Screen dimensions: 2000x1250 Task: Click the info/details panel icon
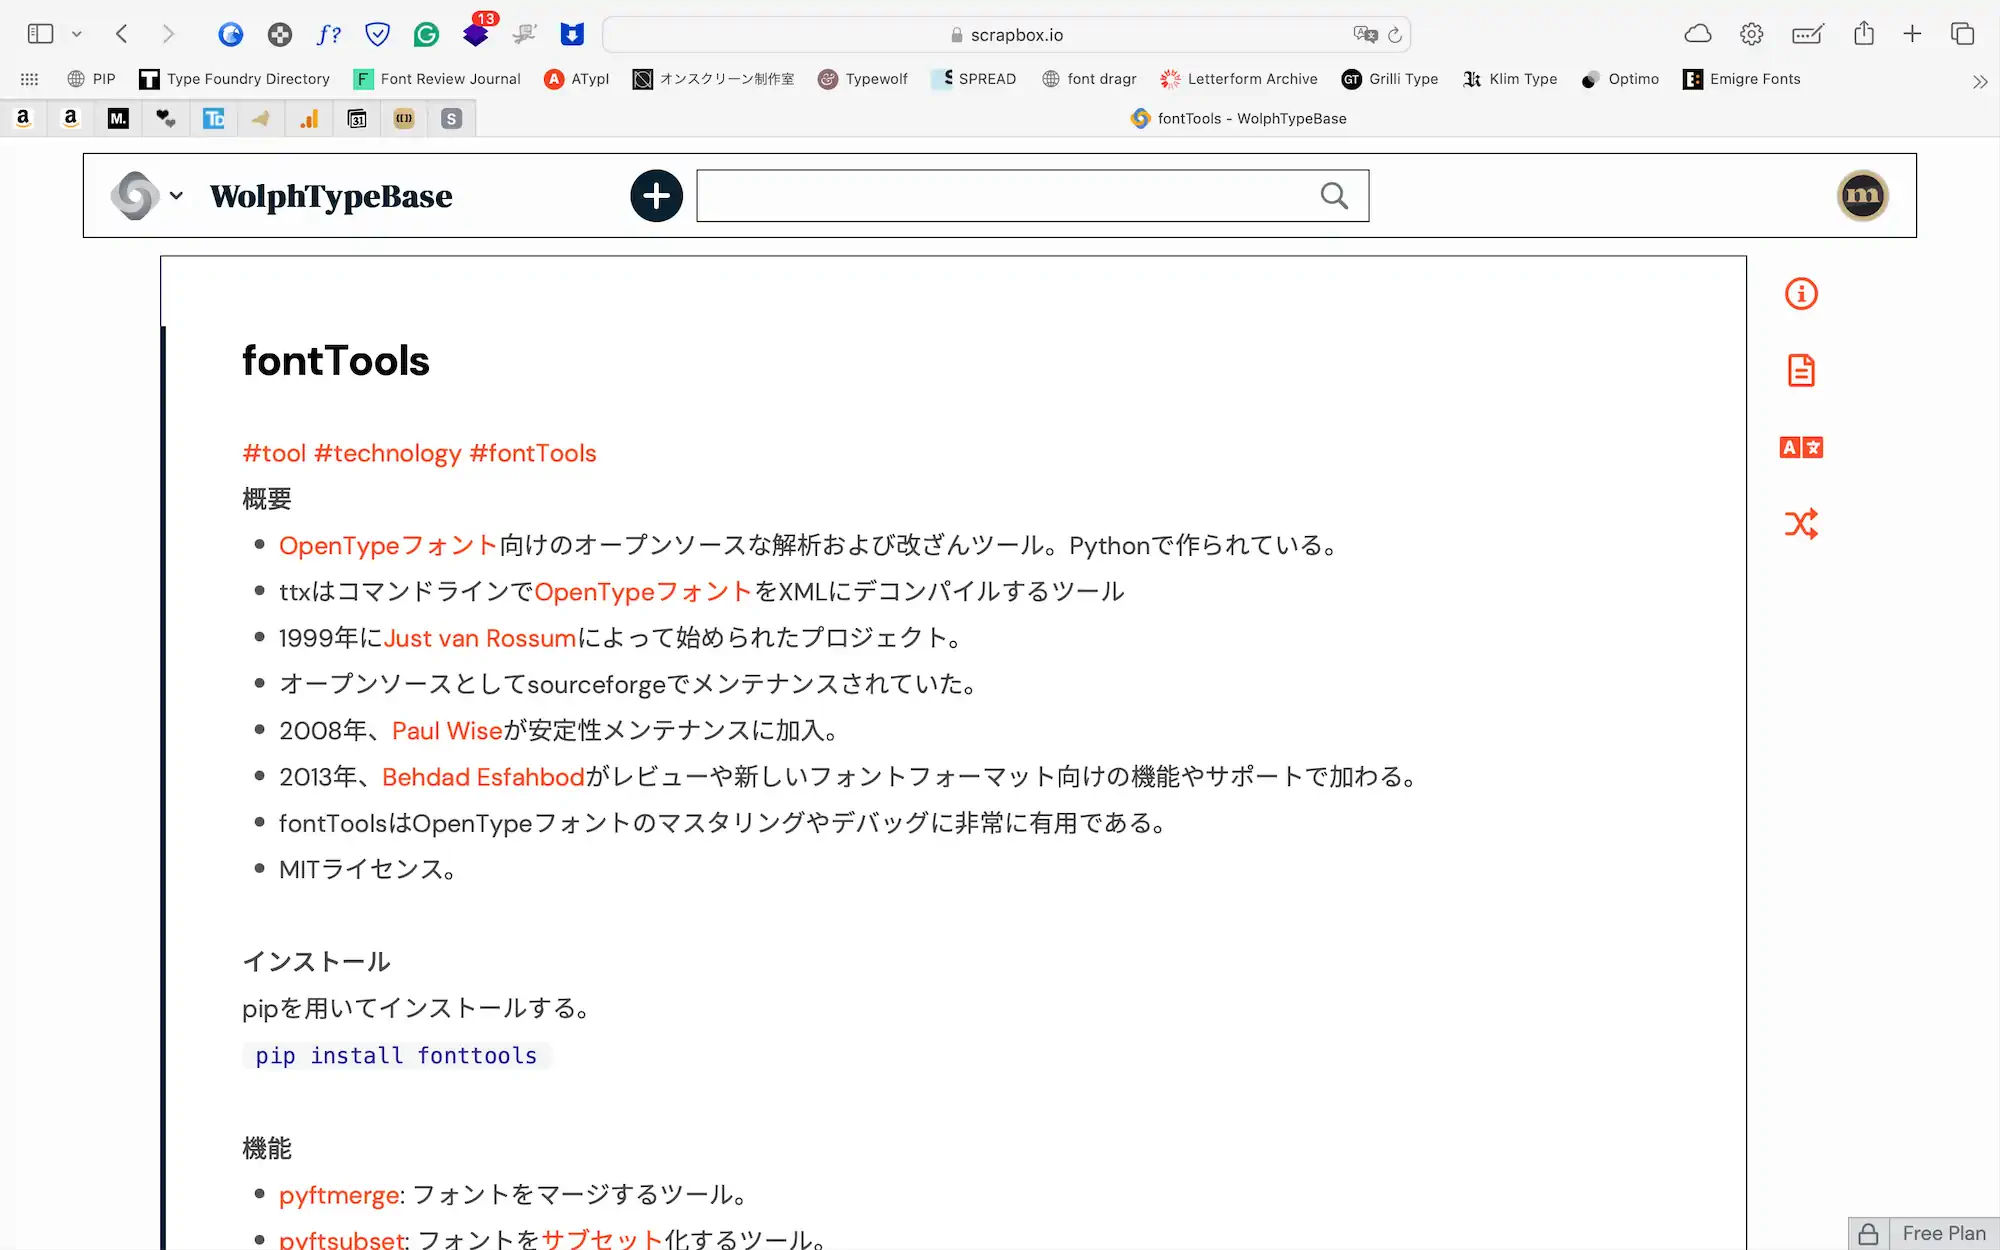coord(1801,294)
